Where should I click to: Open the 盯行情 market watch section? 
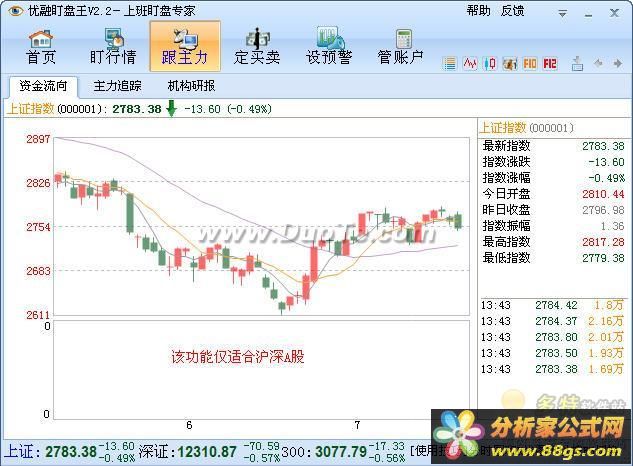click(113, 48)
